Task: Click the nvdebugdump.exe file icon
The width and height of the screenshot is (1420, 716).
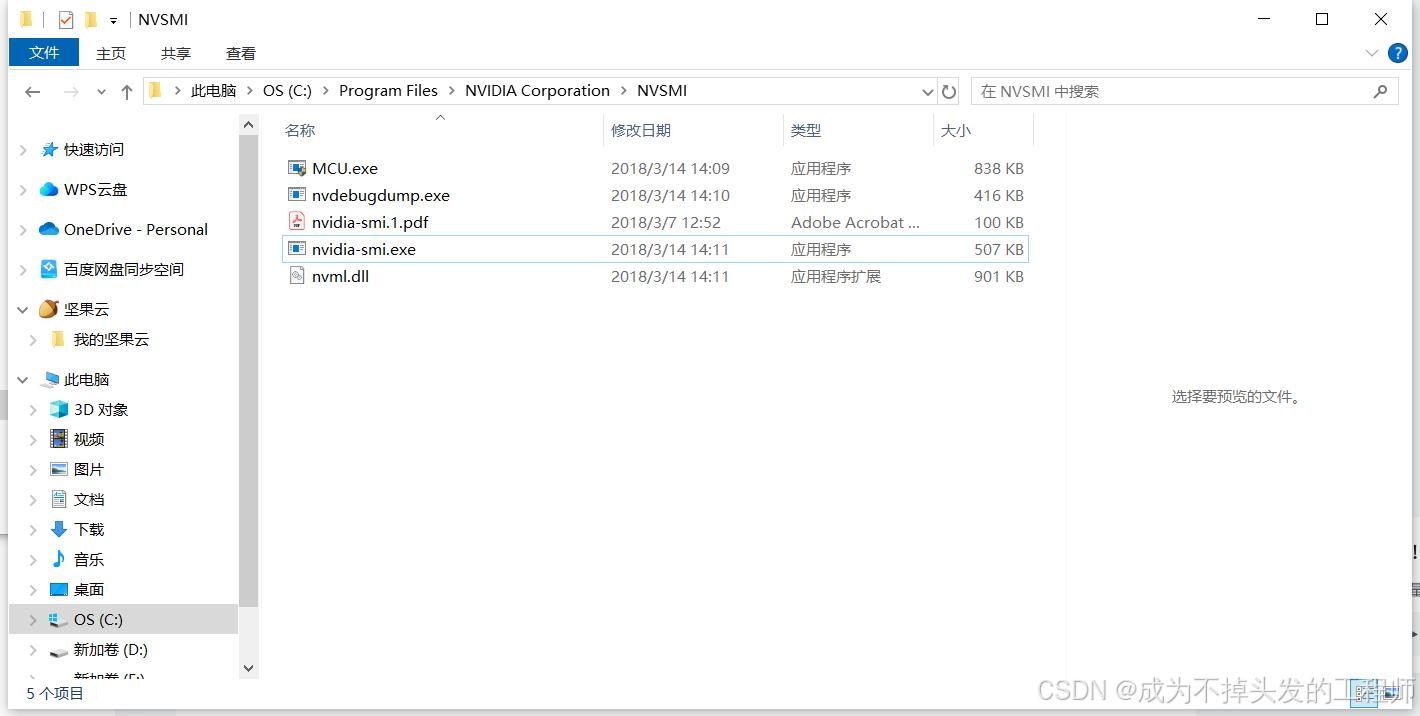Action: pyautogui.click(x=296, y=195)
